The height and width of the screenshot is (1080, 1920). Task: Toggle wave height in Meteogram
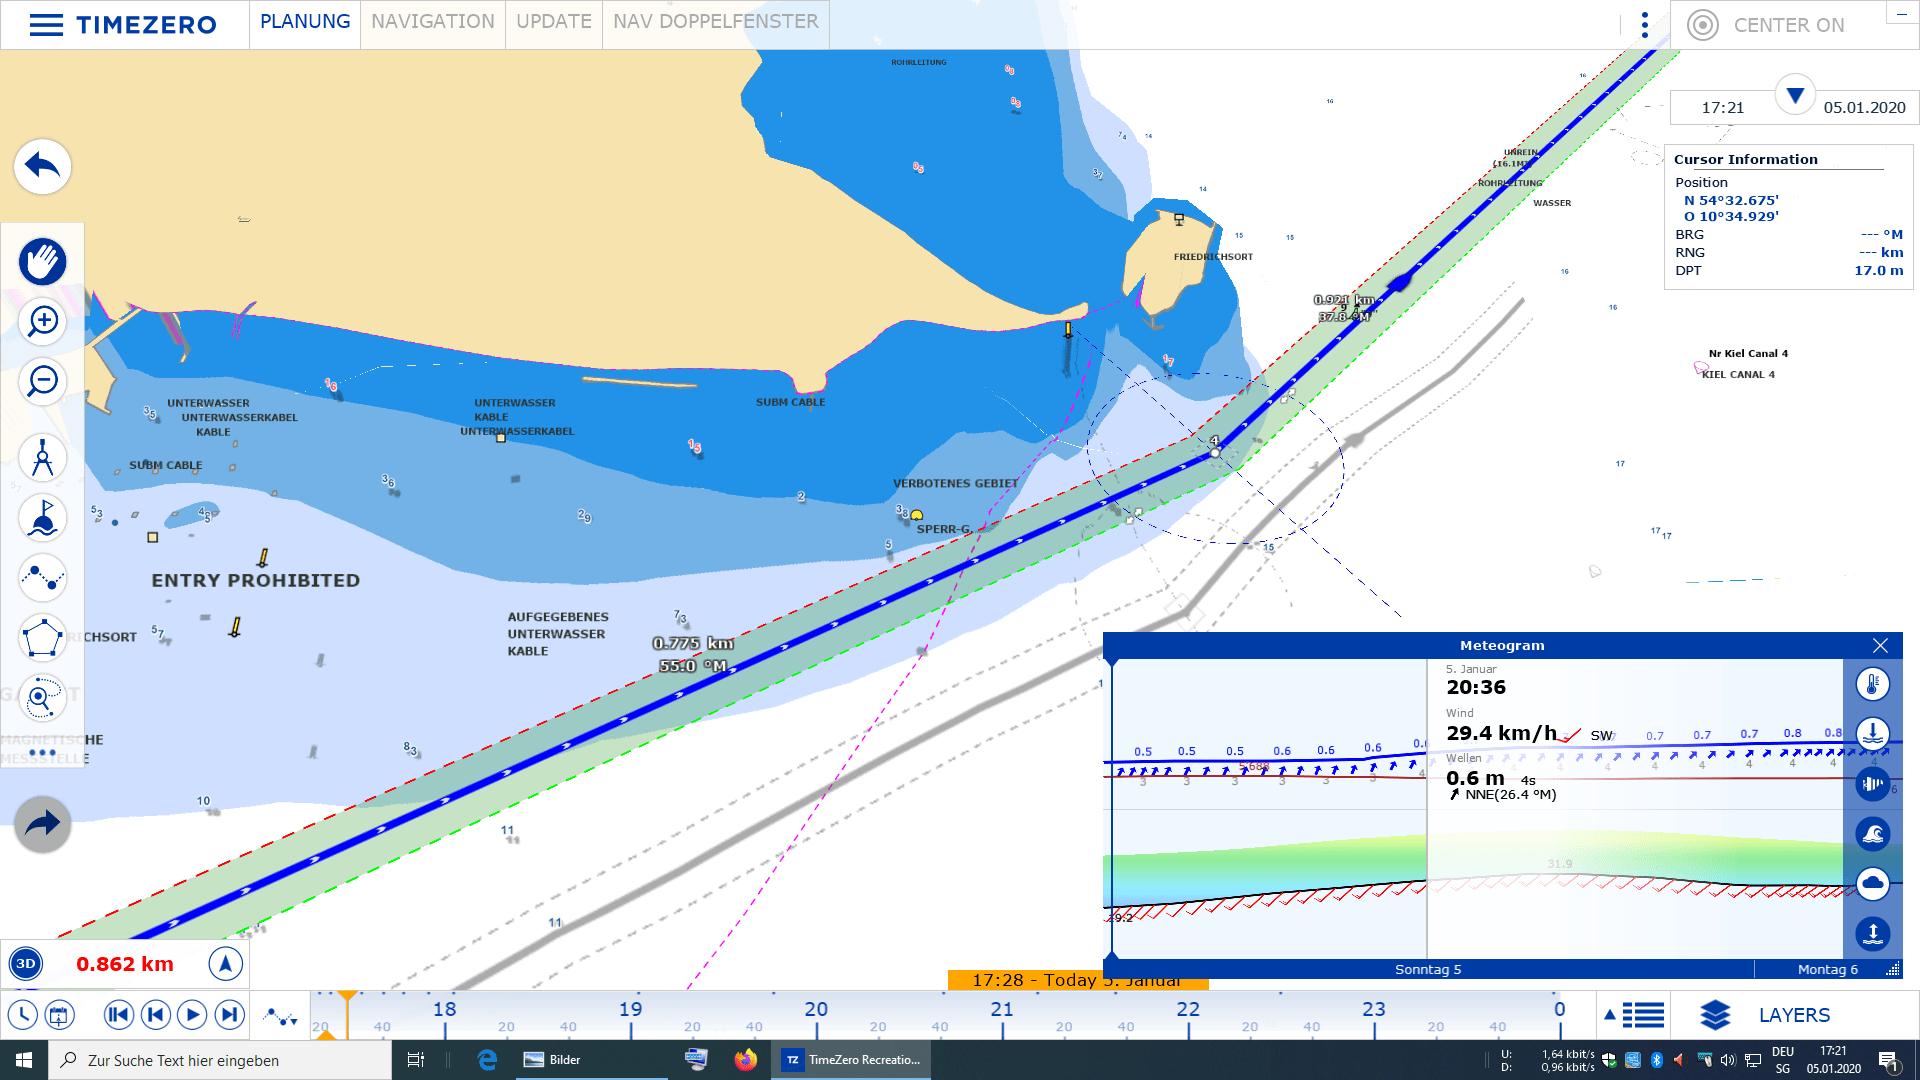coord(1872,833)
